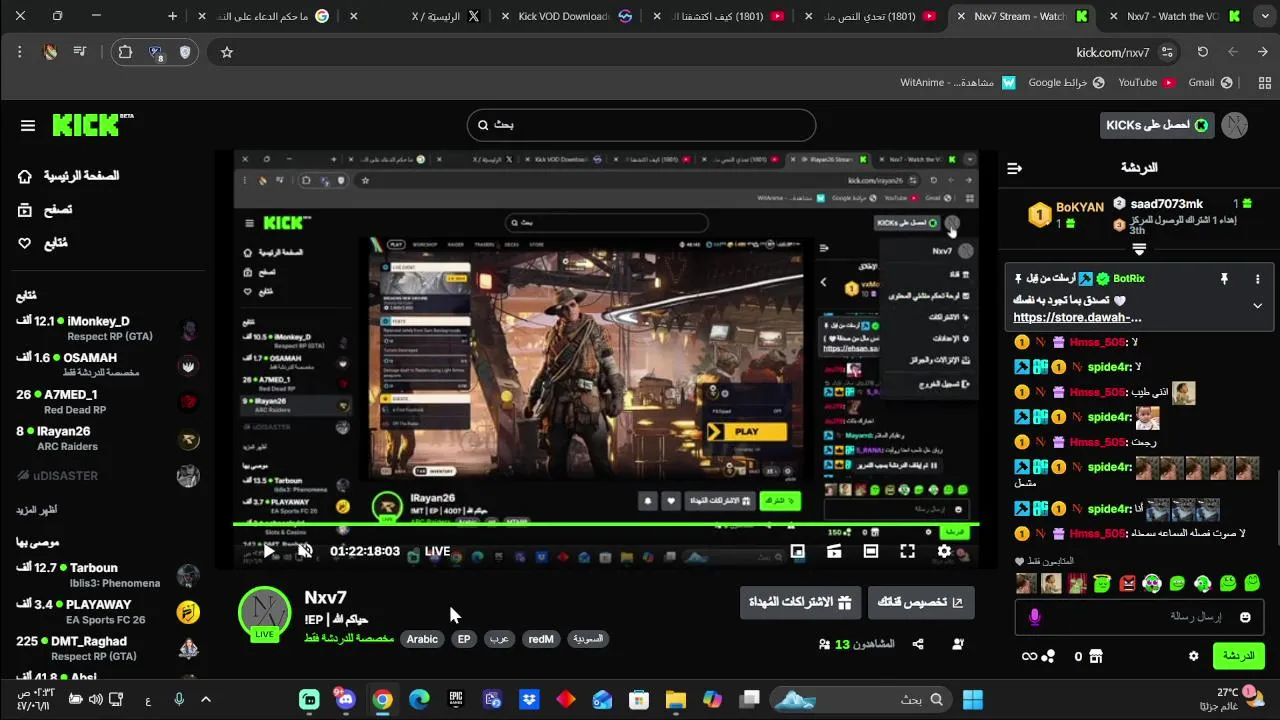
Task: Open Chrome three-dot menu
Action: coord(19,52)
